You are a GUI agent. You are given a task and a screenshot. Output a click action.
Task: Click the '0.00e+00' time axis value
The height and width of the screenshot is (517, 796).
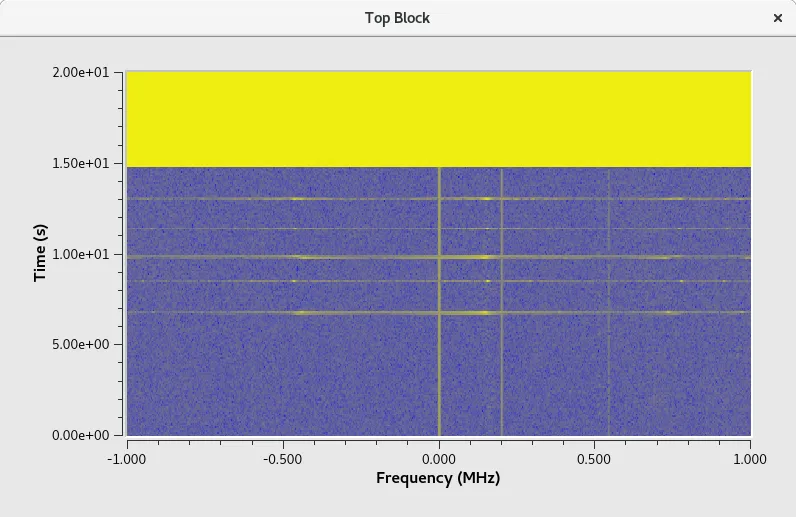pos(81,435)
